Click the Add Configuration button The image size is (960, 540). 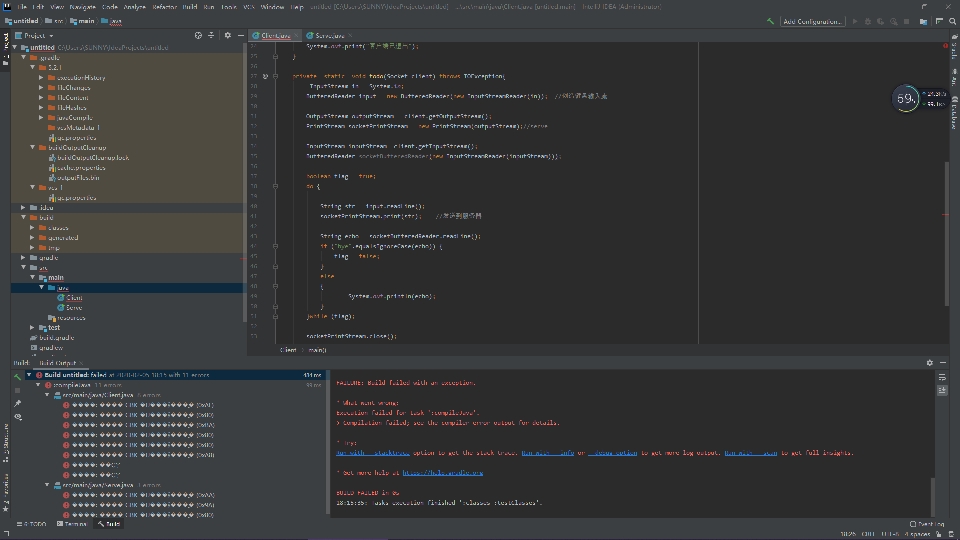(811, 20)
